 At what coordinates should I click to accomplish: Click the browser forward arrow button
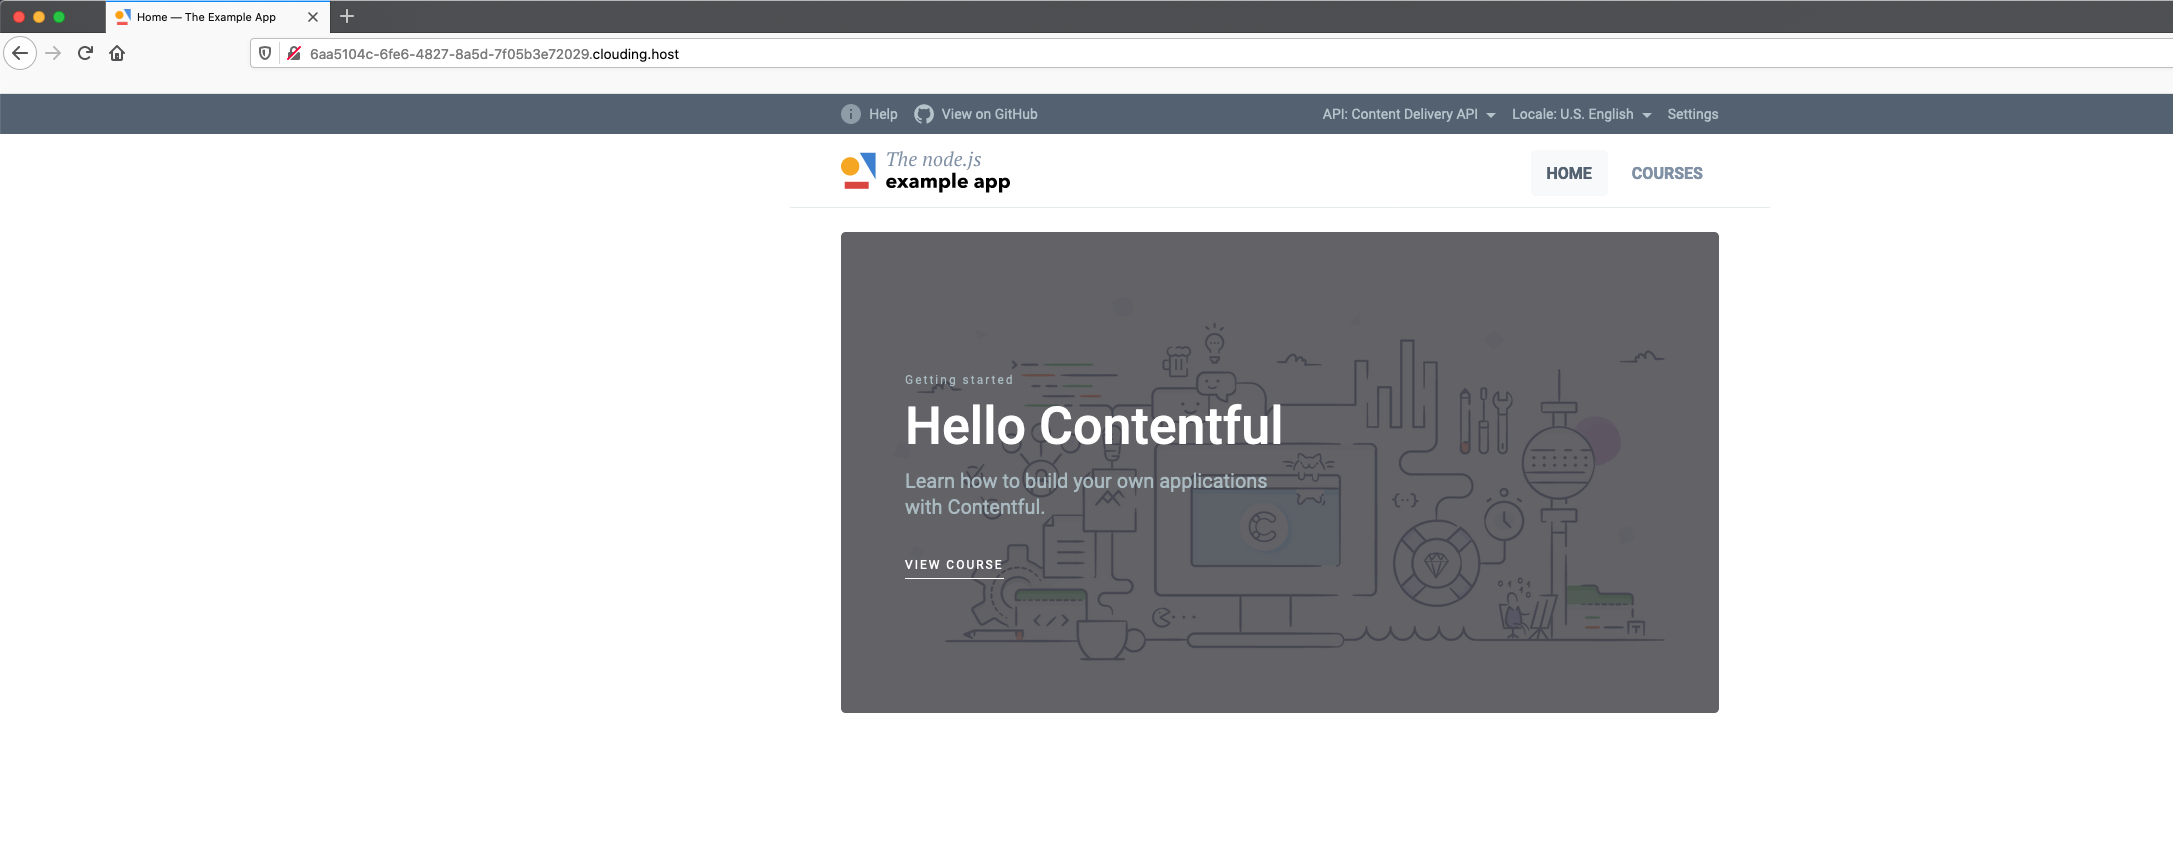[54, 53]
